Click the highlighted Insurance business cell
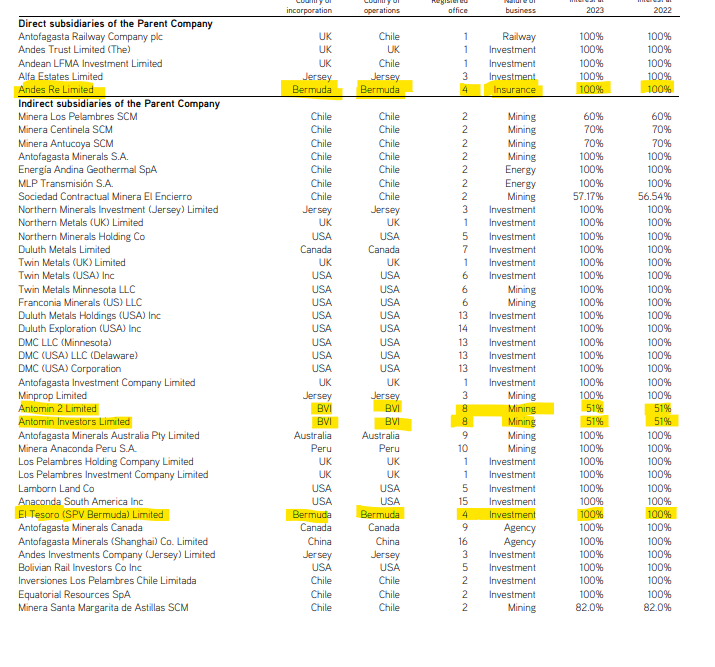 click(514, 90)
